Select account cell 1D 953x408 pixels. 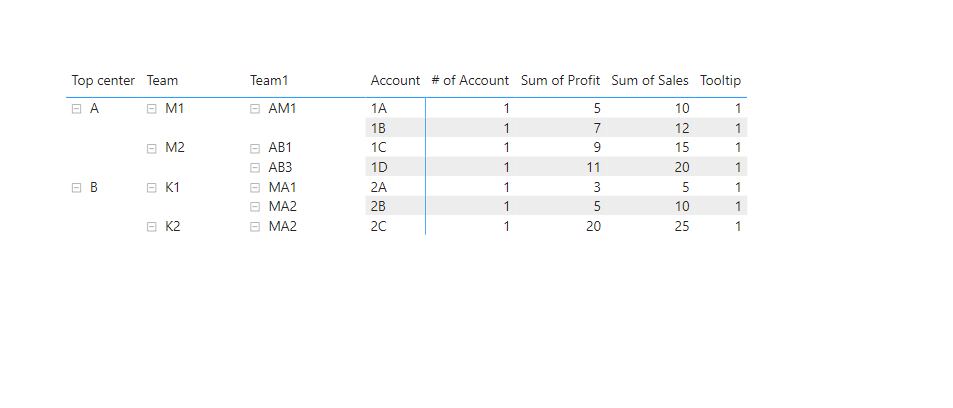pos(395,167)
